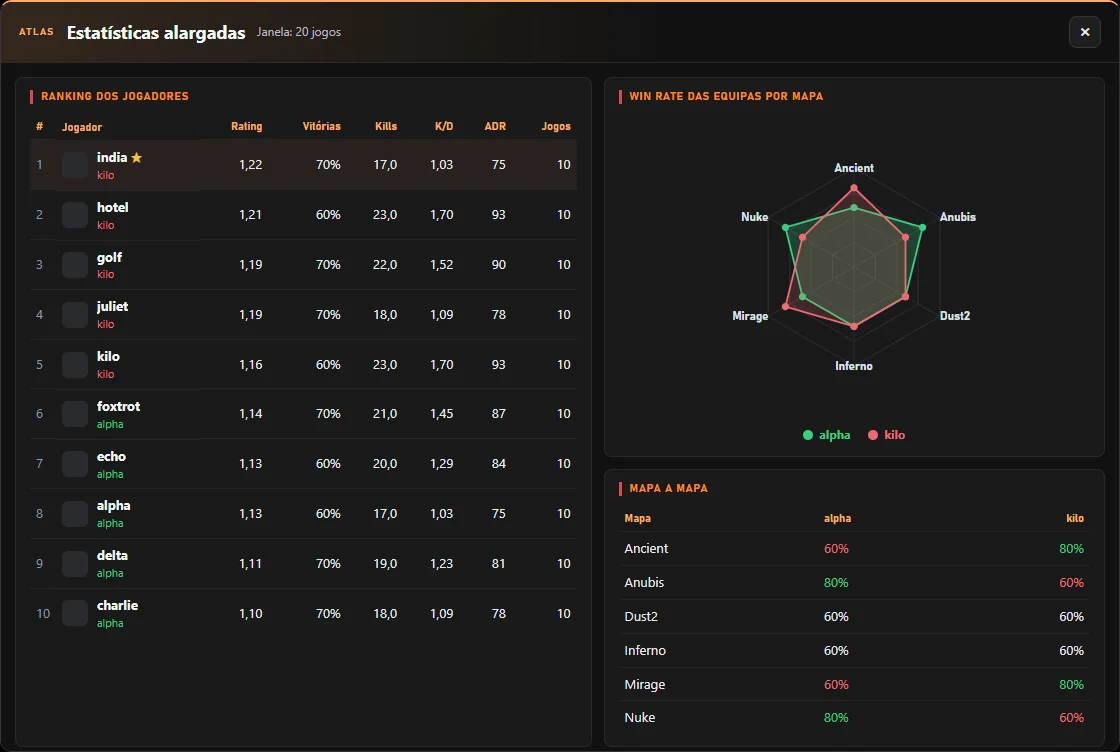Click kilo's 80% value for Mirage

coord(1071,684)
